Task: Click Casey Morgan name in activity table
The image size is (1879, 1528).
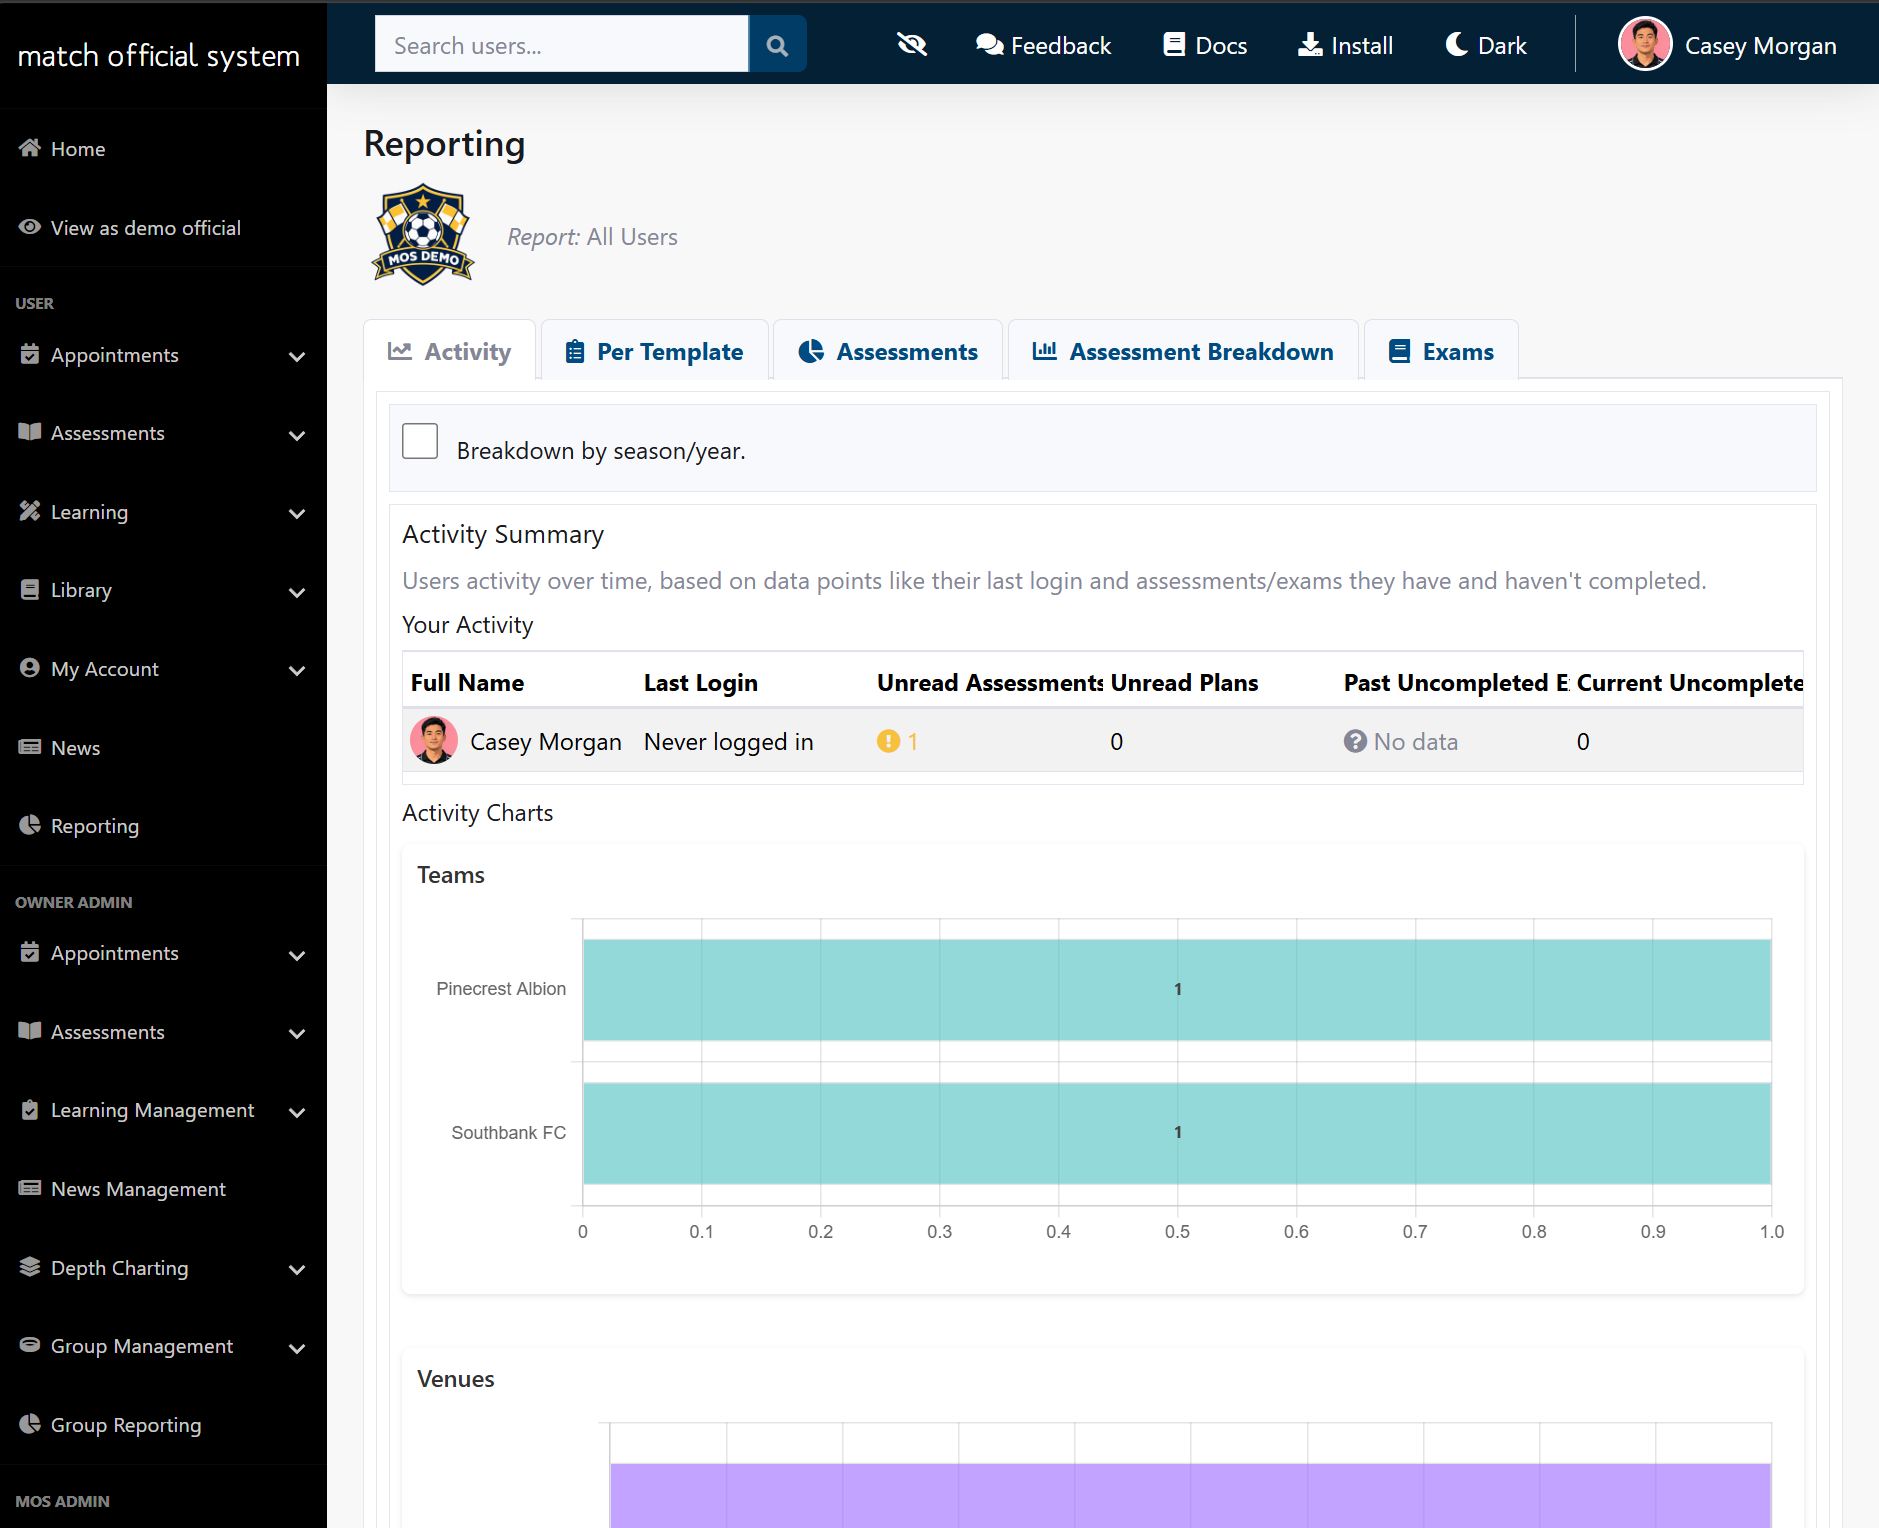Action: pyautogui.click(x=546, y=741)
